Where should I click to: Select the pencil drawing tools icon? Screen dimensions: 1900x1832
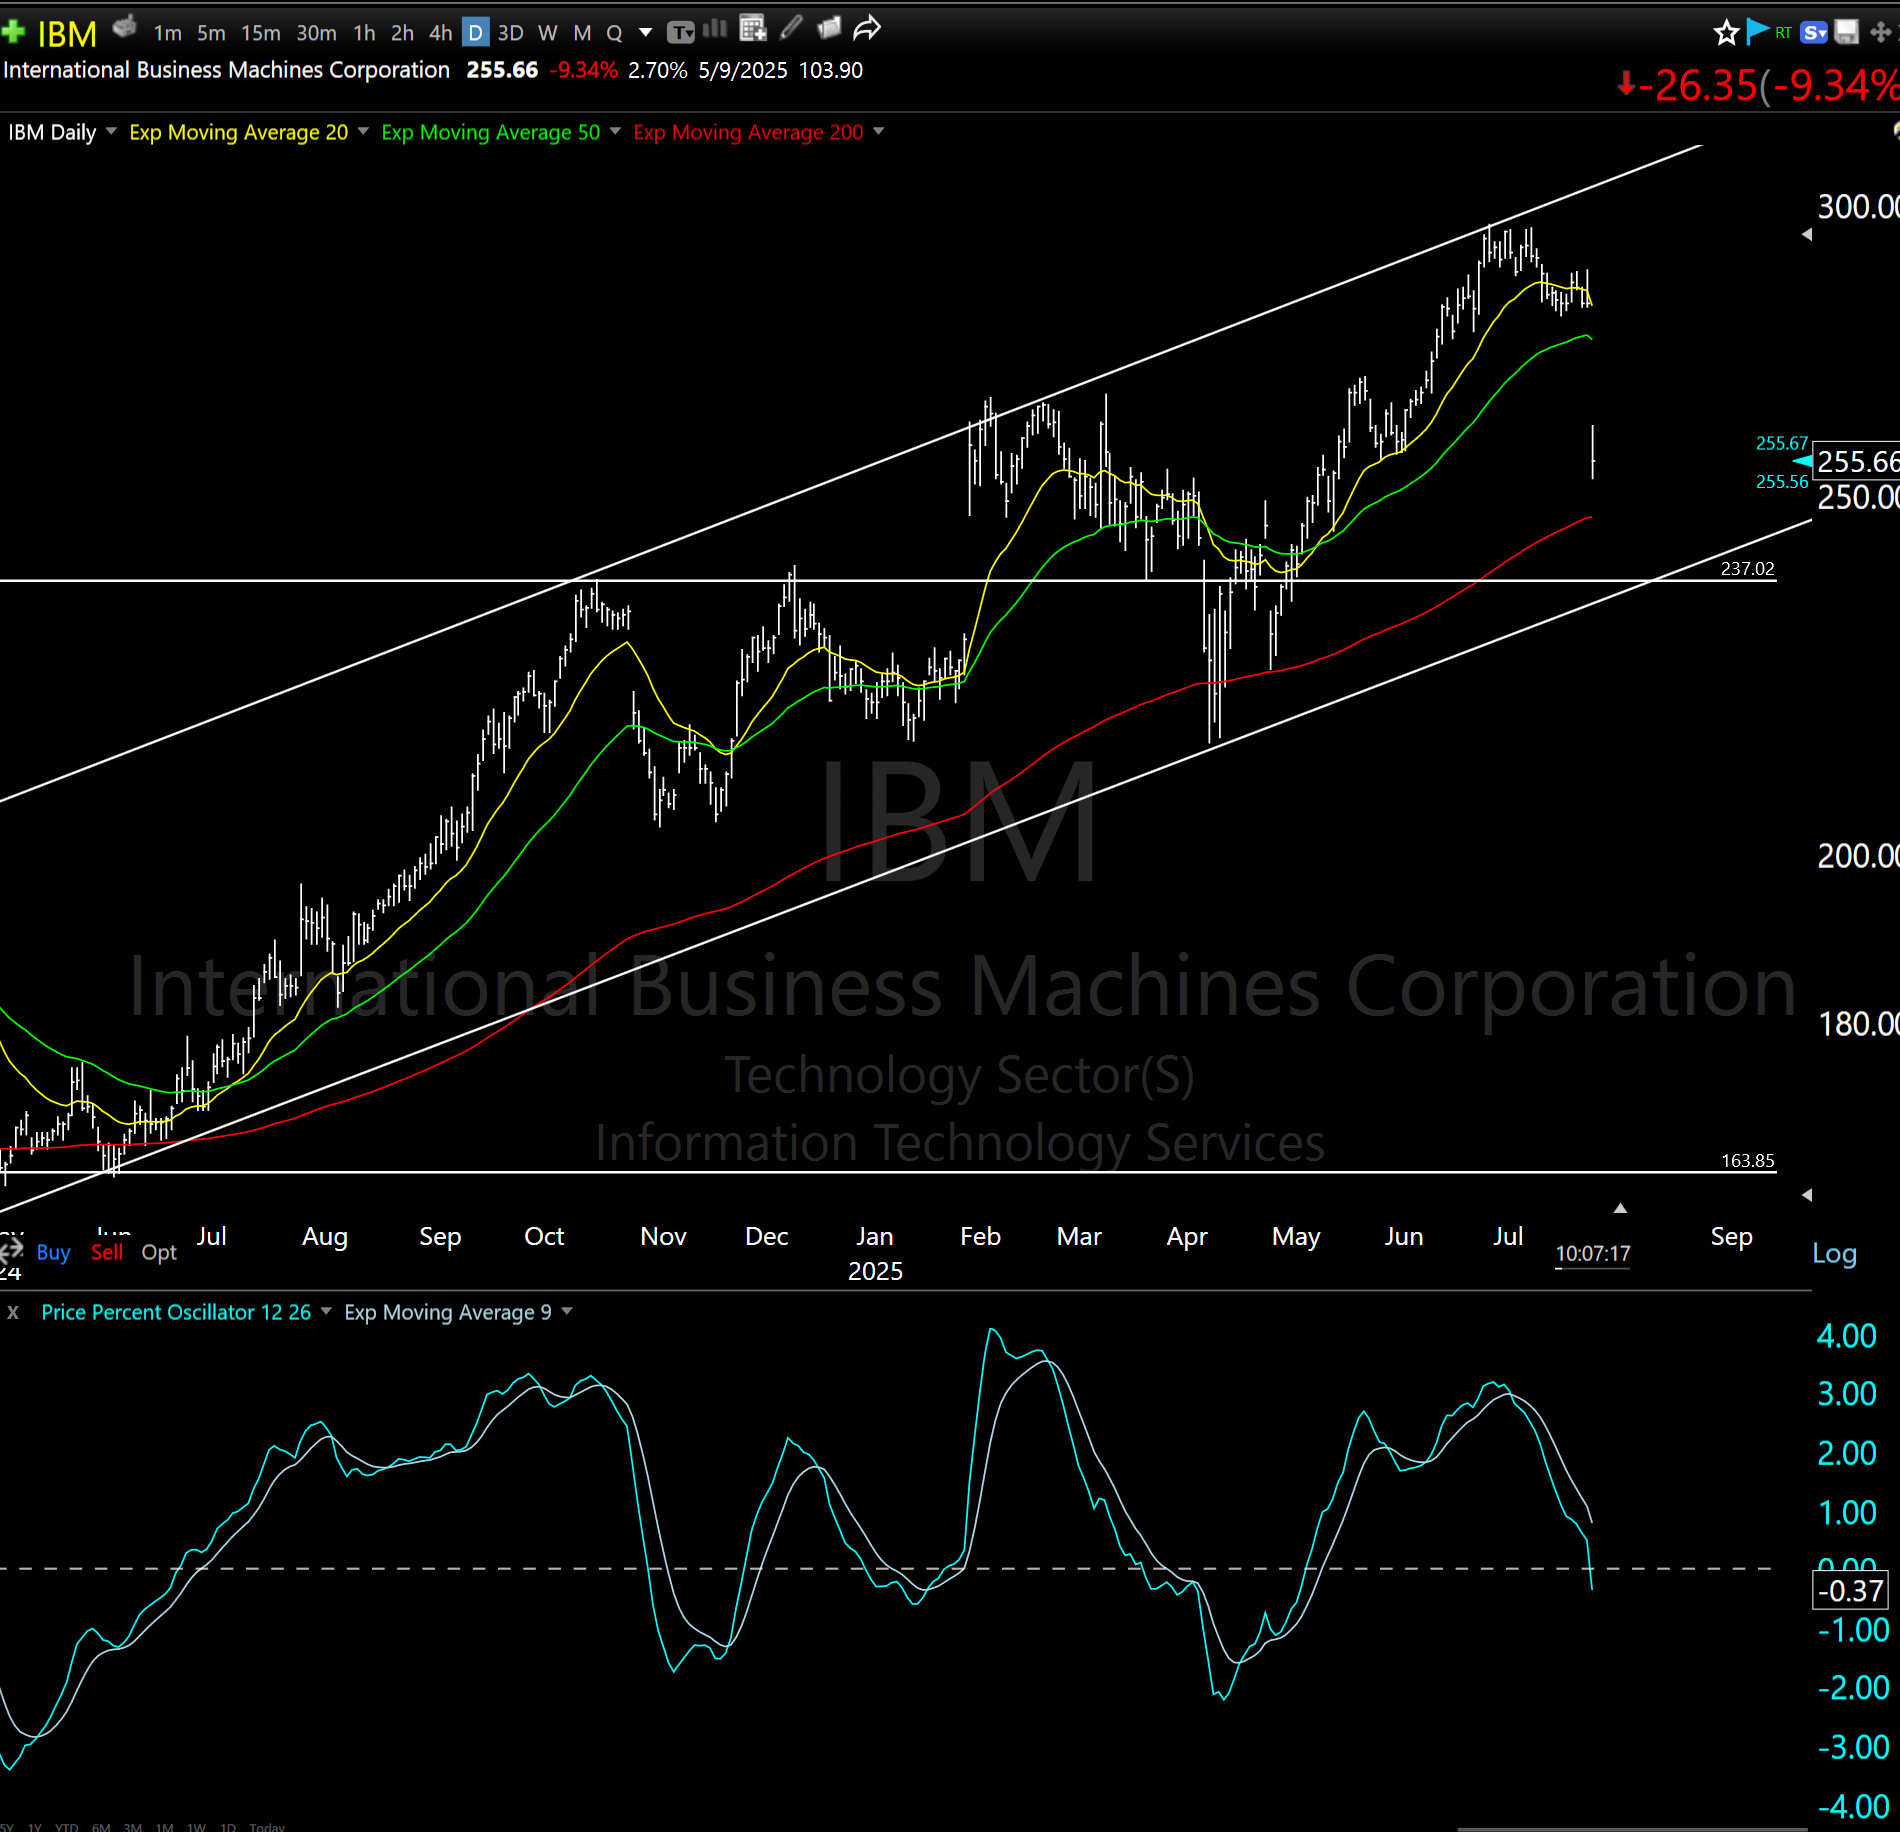pyautogui.click(x=791, y=28)
